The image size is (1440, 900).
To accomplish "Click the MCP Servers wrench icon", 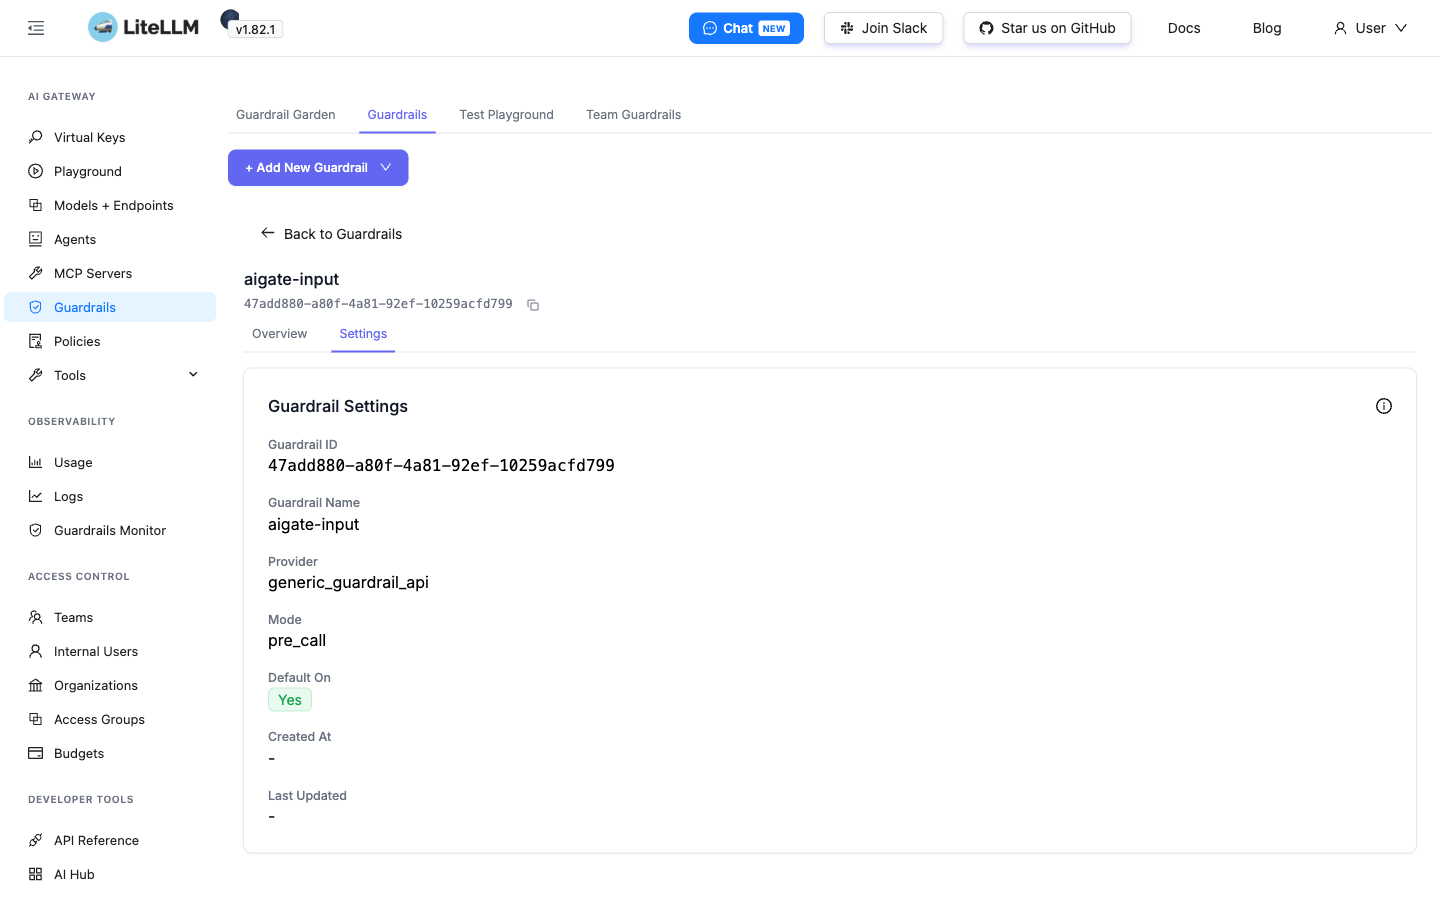I will coord(36,273).
